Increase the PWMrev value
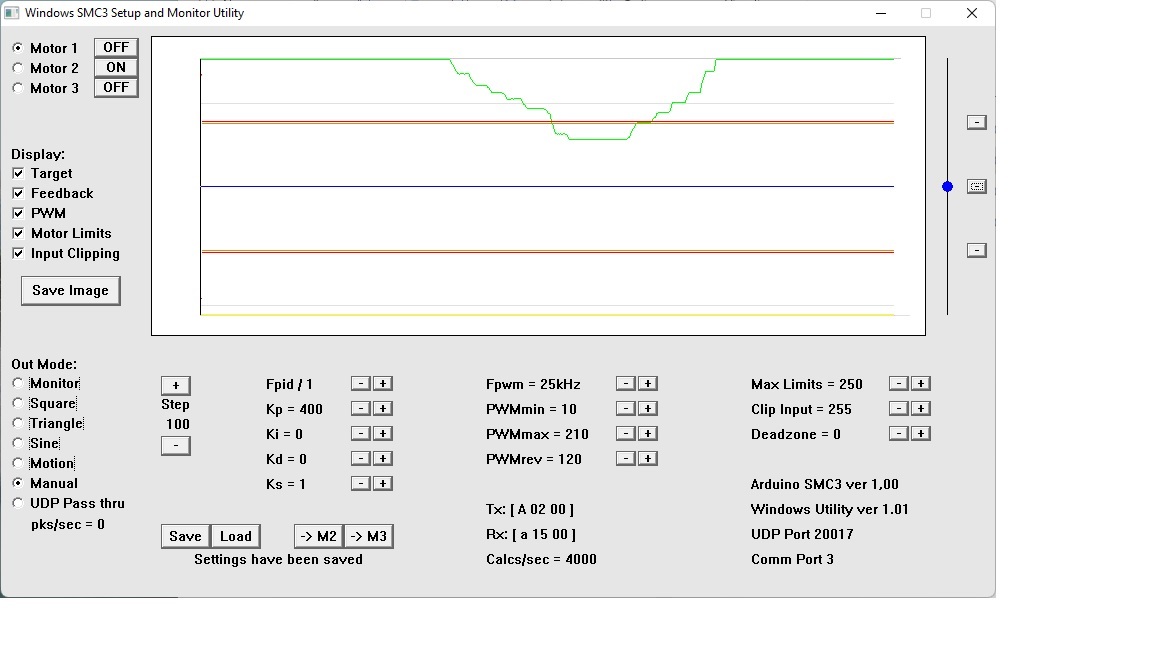This screenshot has height=648, width=1152. click(648, 458)
